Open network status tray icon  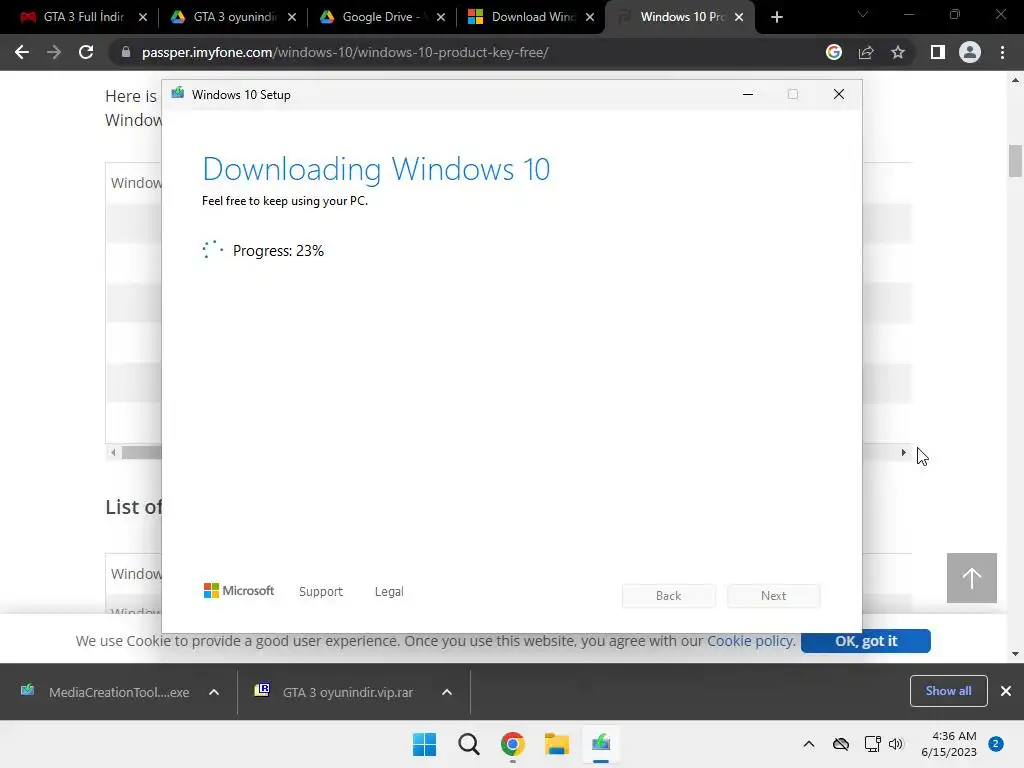coord(872,744)
